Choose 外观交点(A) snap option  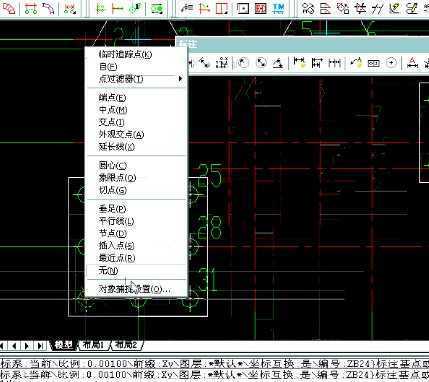coord(136,134)
